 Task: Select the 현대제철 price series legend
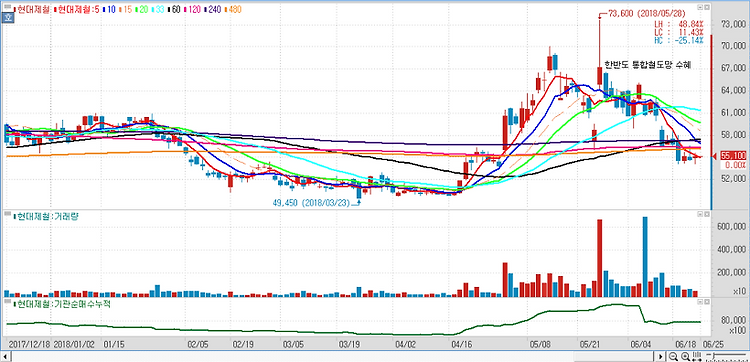[32, 9]
